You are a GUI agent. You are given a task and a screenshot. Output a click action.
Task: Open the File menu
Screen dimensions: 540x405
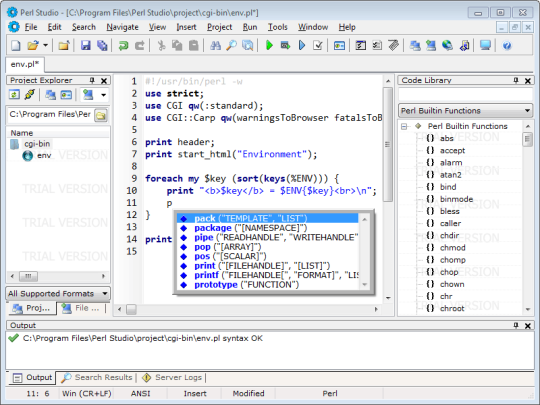tap(31, 27)
